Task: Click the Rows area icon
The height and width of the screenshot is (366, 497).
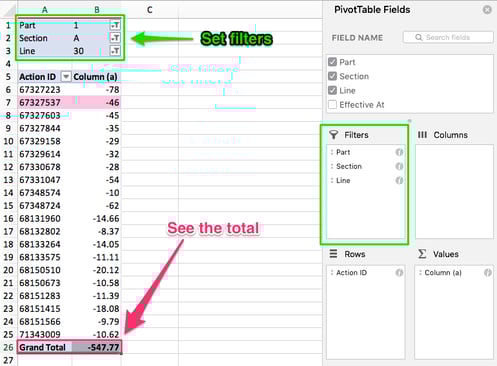Action: [x=333, y=254]
